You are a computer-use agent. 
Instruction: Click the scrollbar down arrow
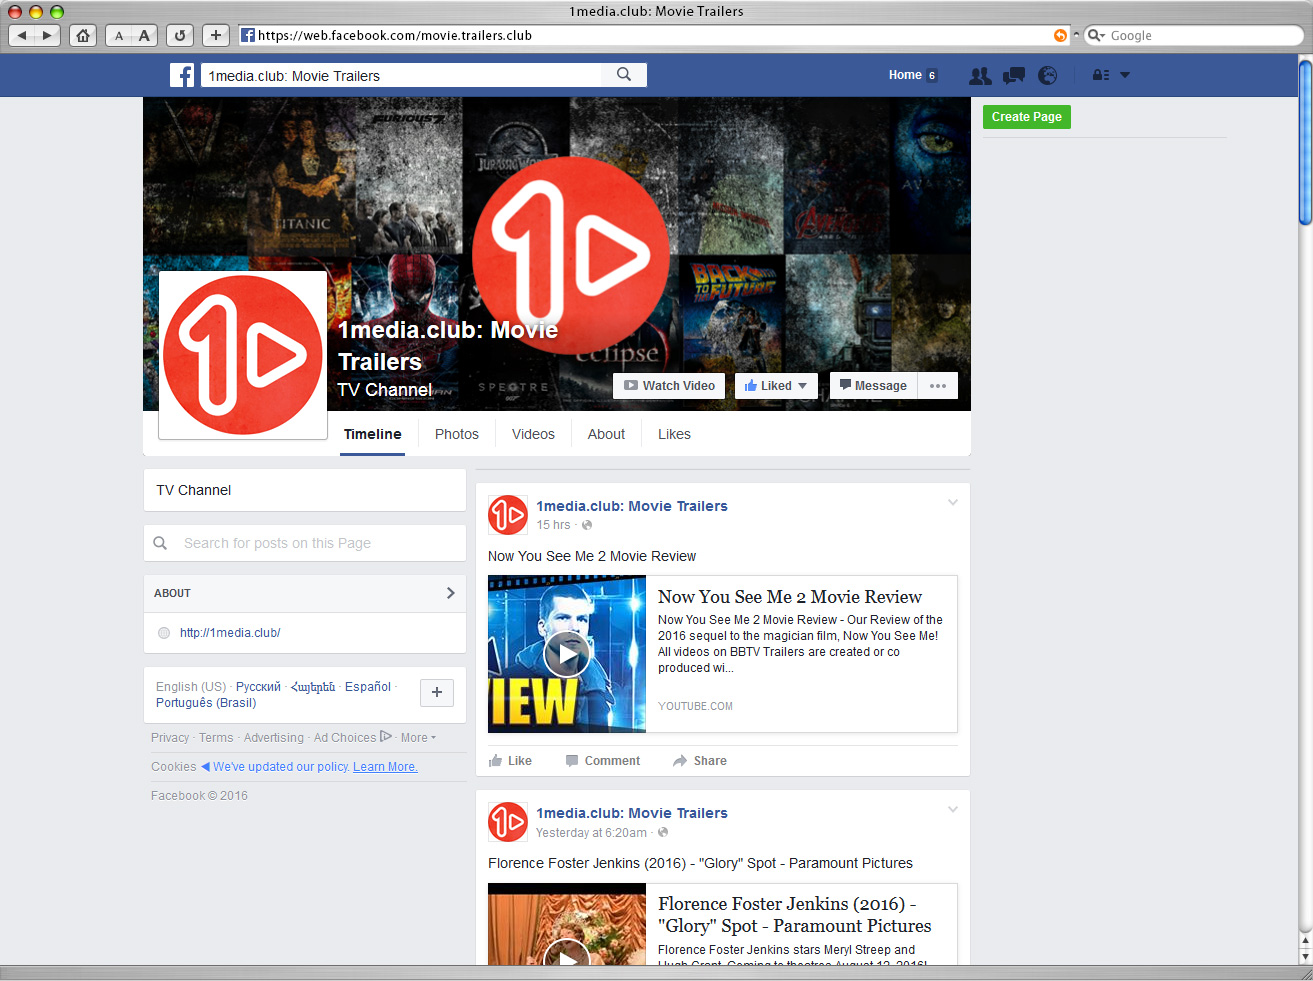point(1305,956)
